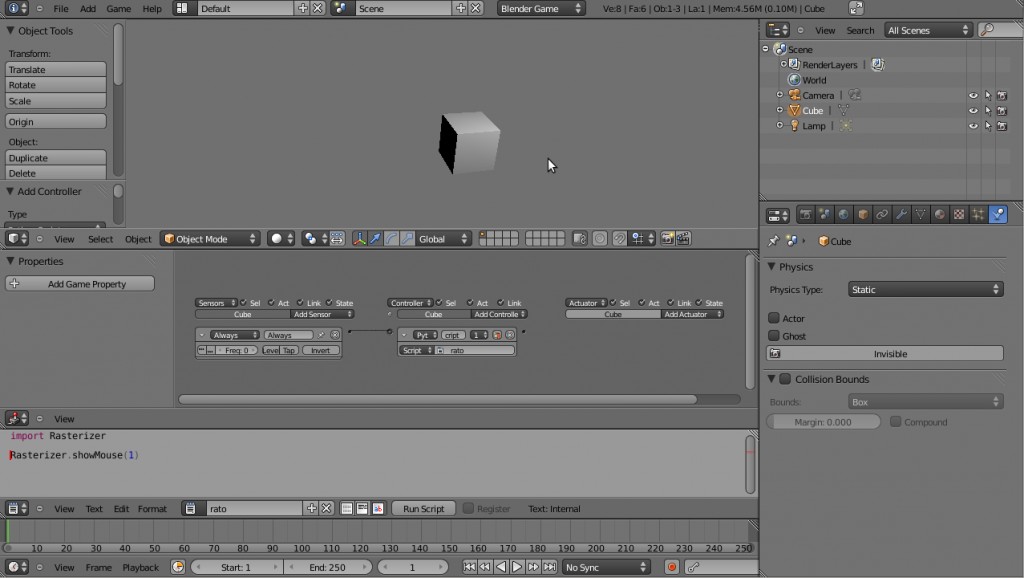Open the Particles sparkles icon
Screen dimensions: 1024x578
(x=977, y=213)
